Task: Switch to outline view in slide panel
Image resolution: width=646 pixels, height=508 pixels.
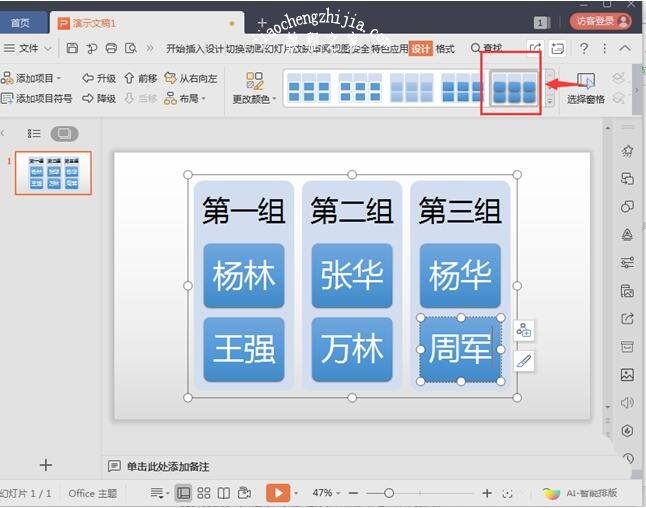Action: tap(34, 133)
